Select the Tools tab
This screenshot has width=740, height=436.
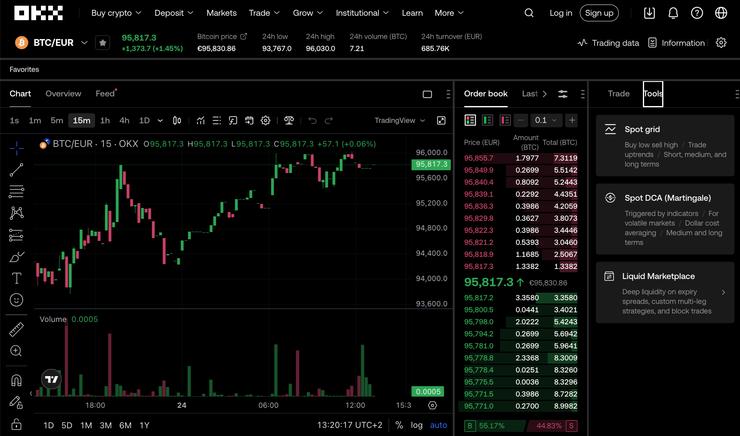[653, 93]
